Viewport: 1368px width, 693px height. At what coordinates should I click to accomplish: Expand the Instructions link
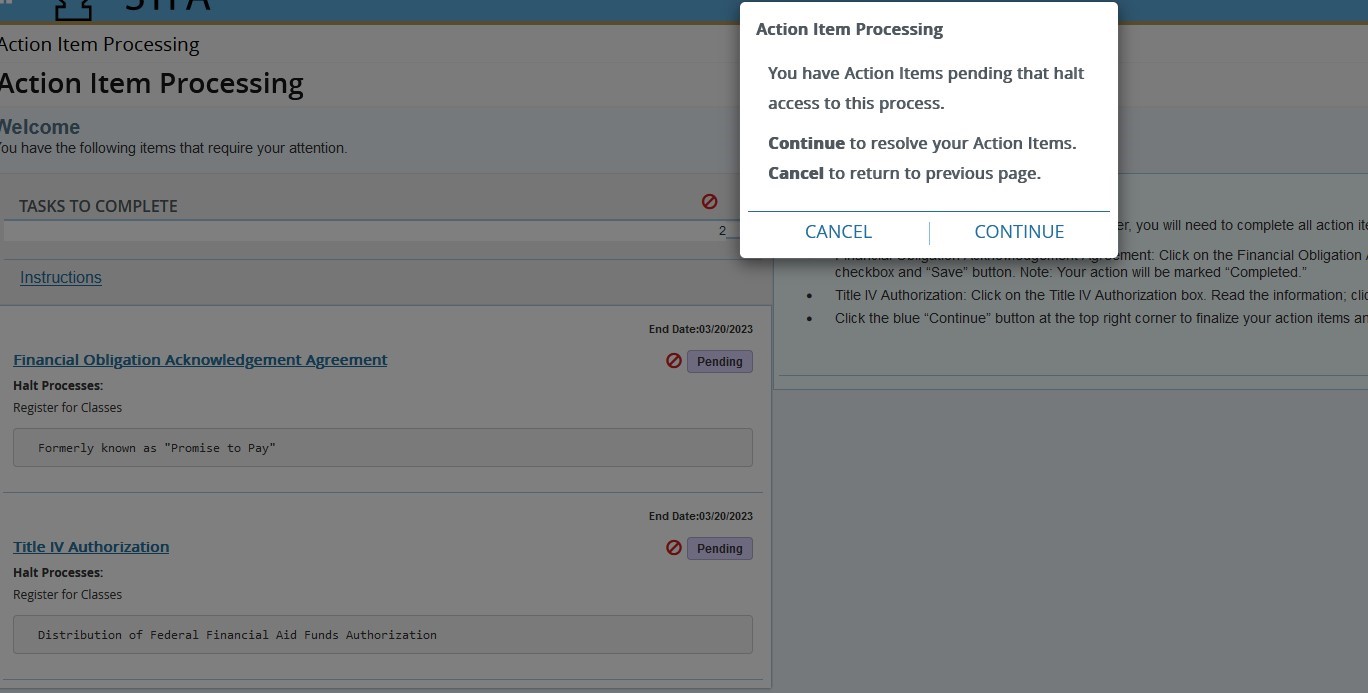61,278
